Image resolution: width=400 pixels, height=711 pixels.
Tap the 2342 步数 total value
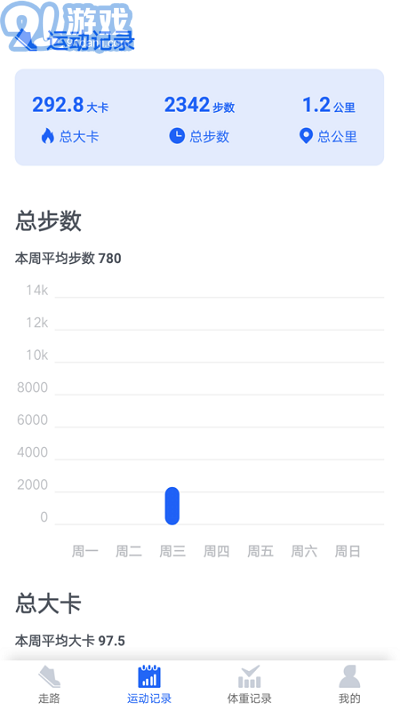point(199,105)
